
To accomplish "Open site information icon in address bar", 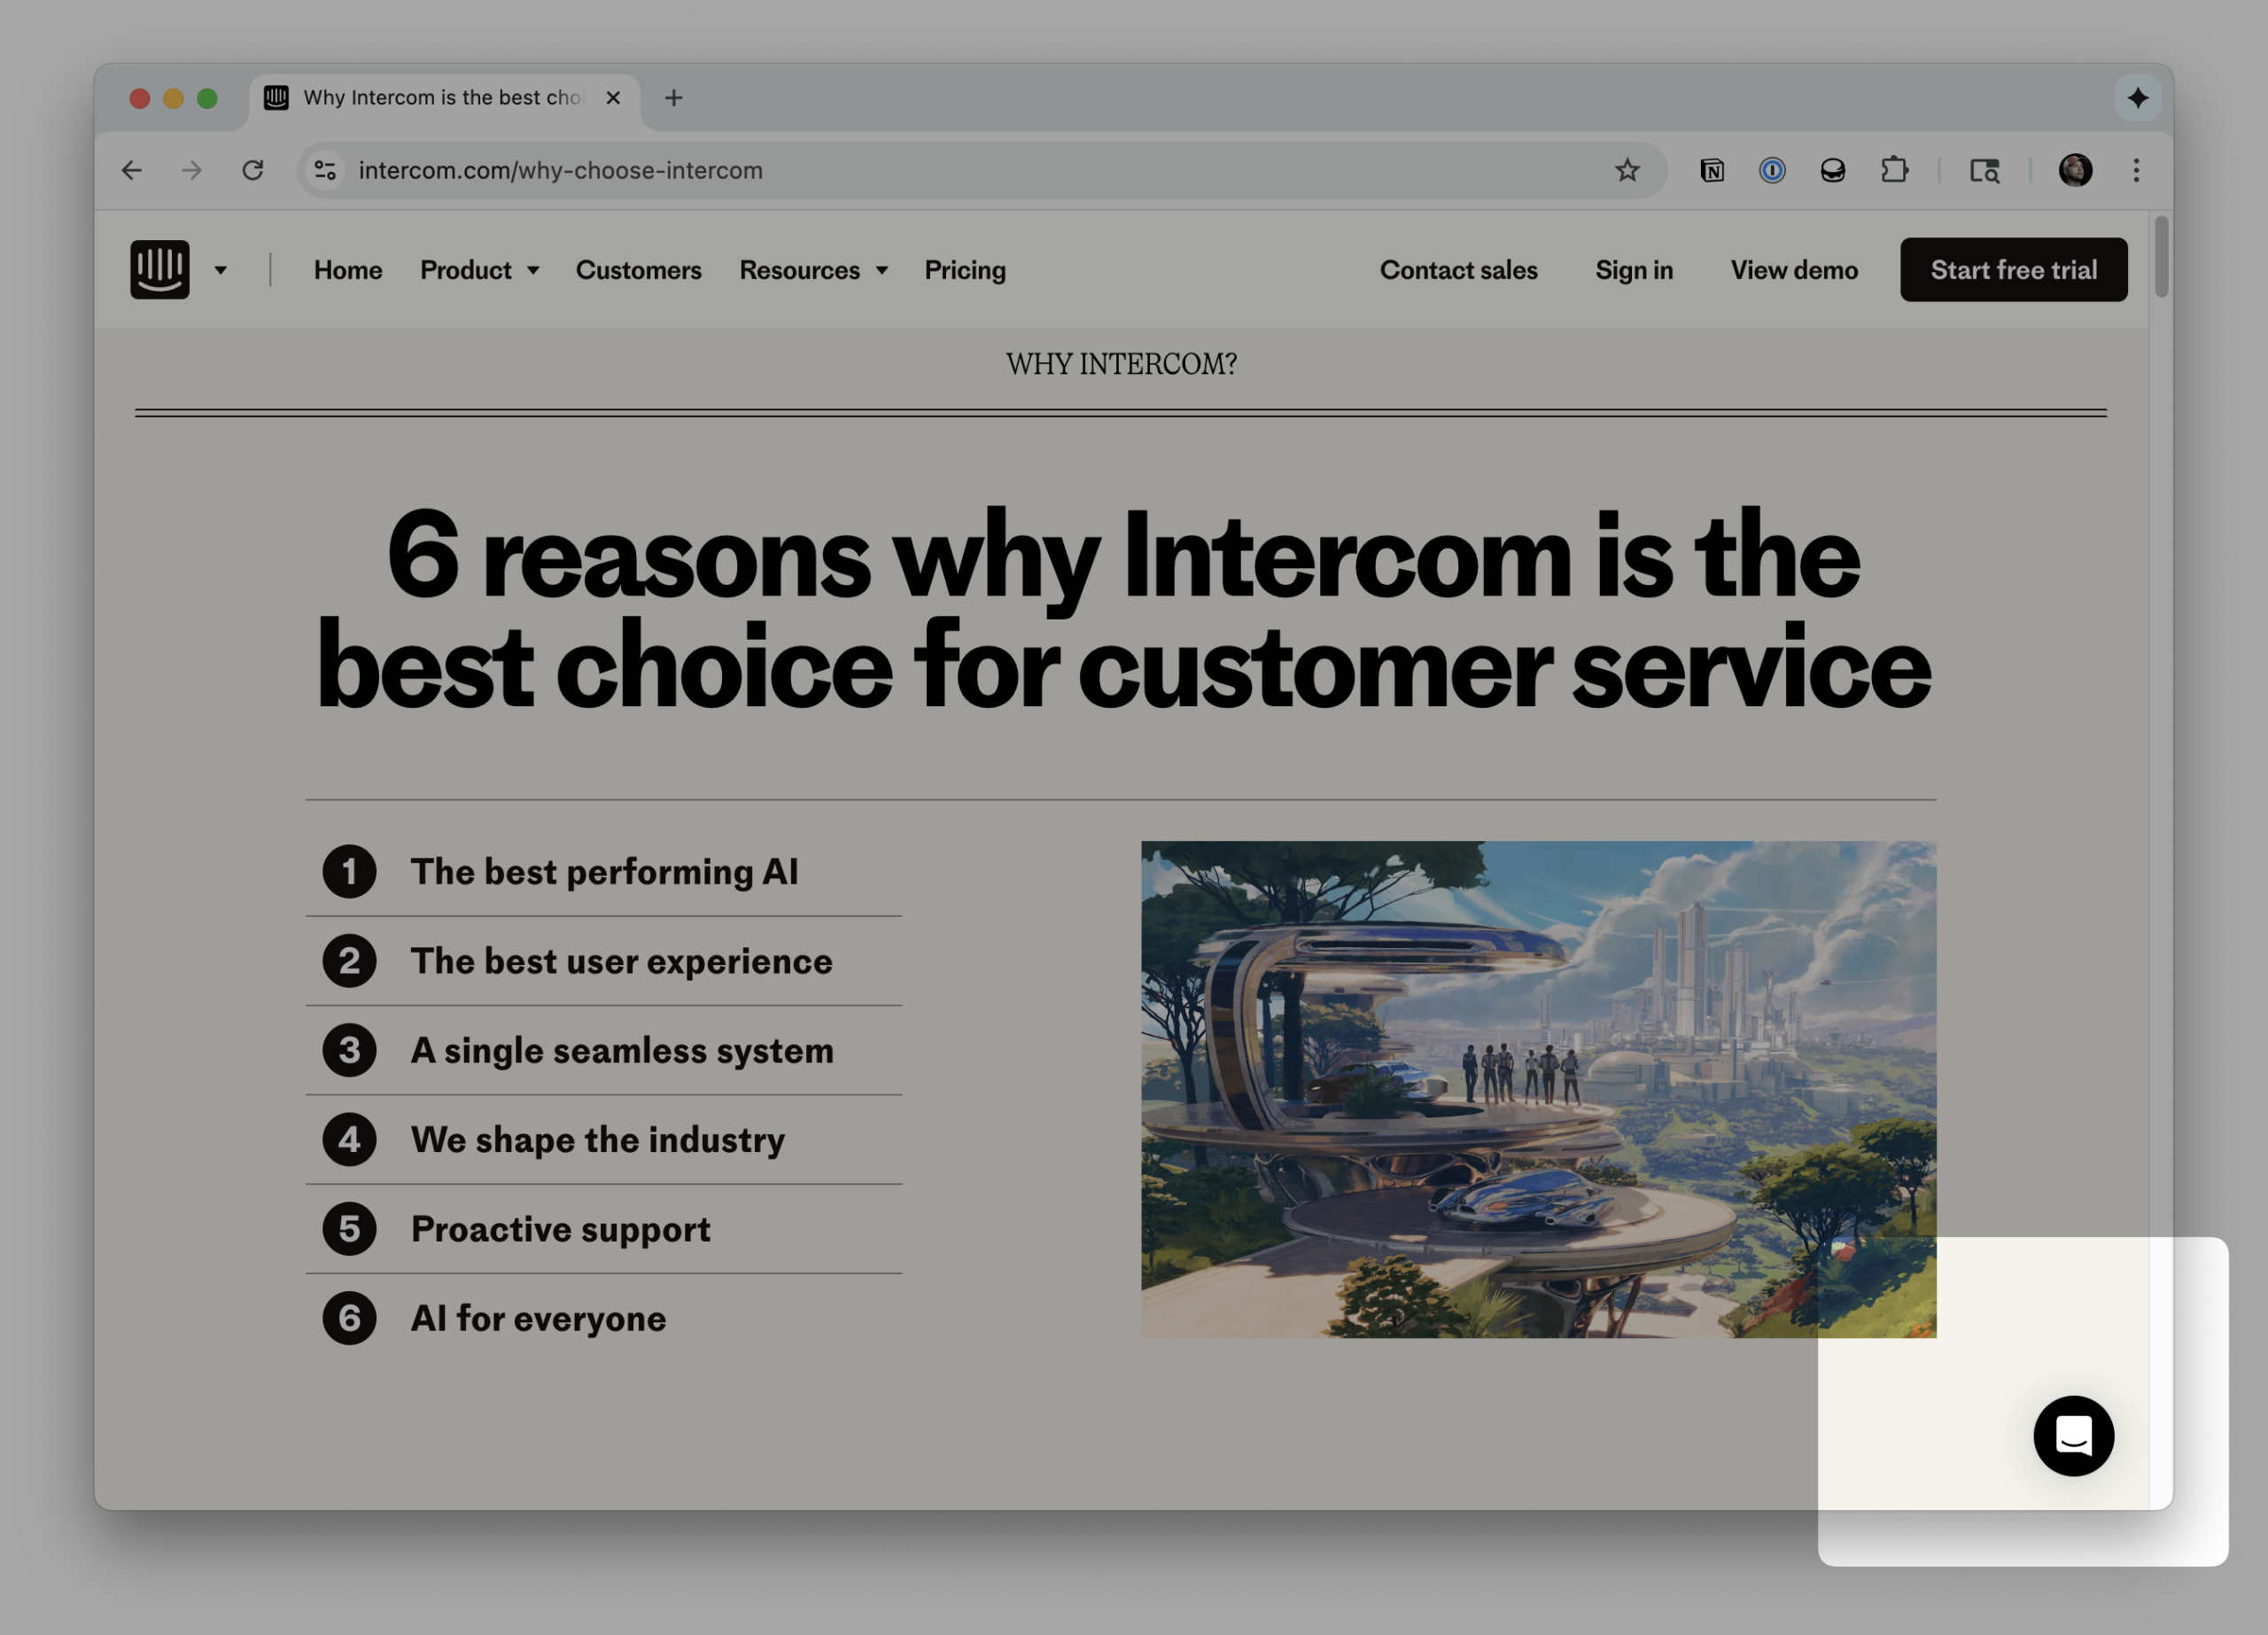I will (325, 170).
